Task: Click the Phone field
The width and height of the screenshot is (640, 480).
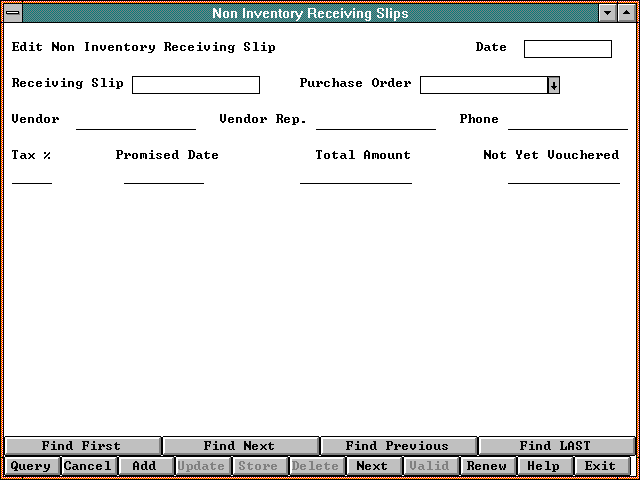Action: (567, 121)
